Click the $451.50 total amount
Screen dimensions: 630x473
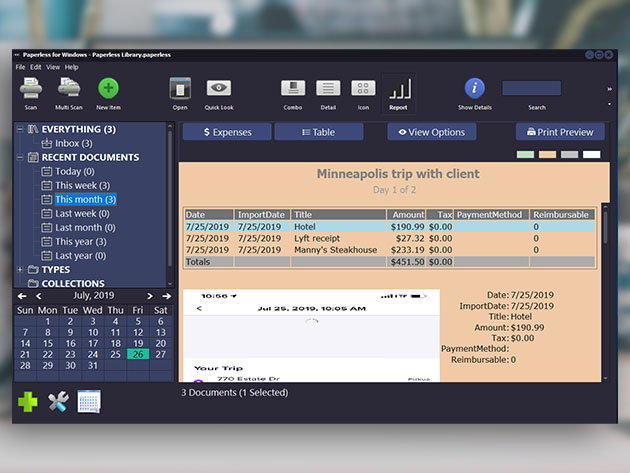click(407, 262)
